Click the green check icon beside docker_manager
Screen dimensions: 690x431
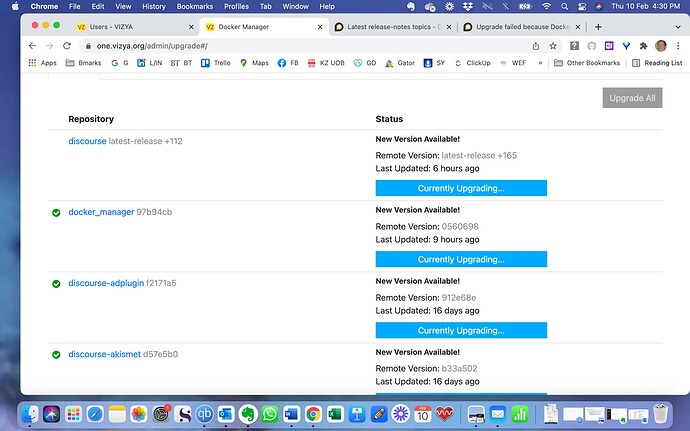[56, 213]
